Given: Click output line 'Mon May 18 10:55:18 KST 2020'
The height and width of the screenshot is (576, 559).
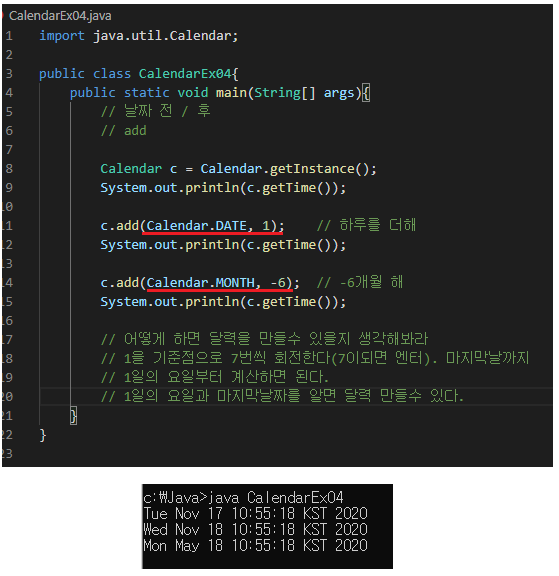Looking at the screenshot, I should 256,546.
